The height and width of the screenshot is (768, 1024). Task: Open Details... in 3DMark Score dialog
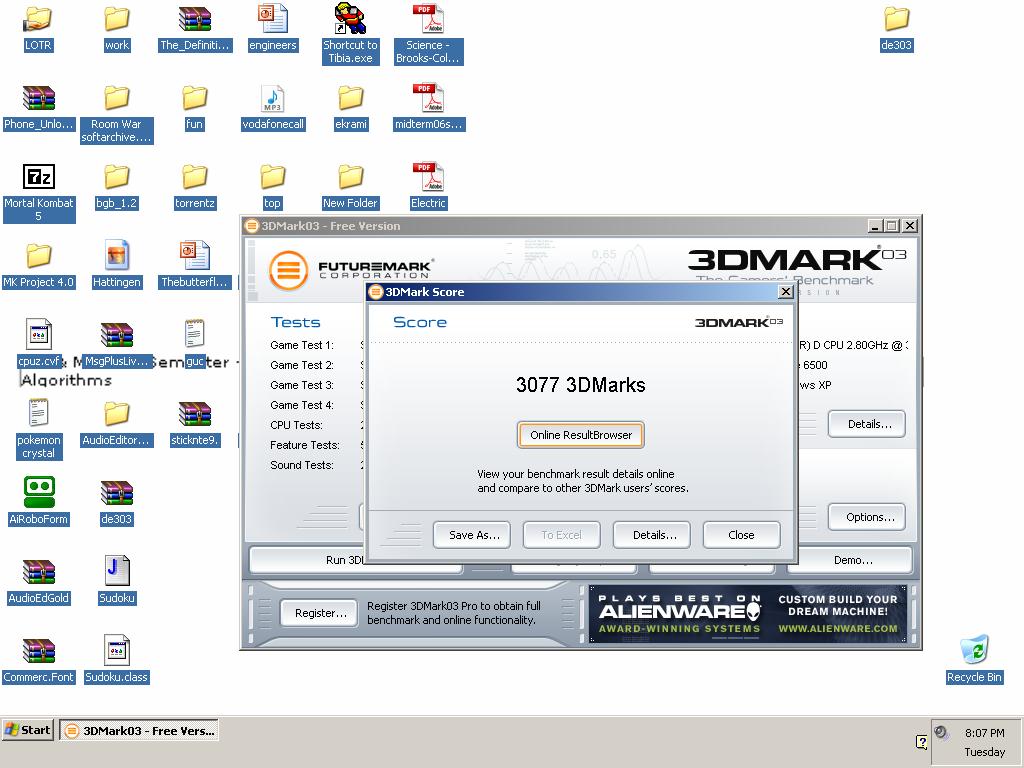pos(652,535)
